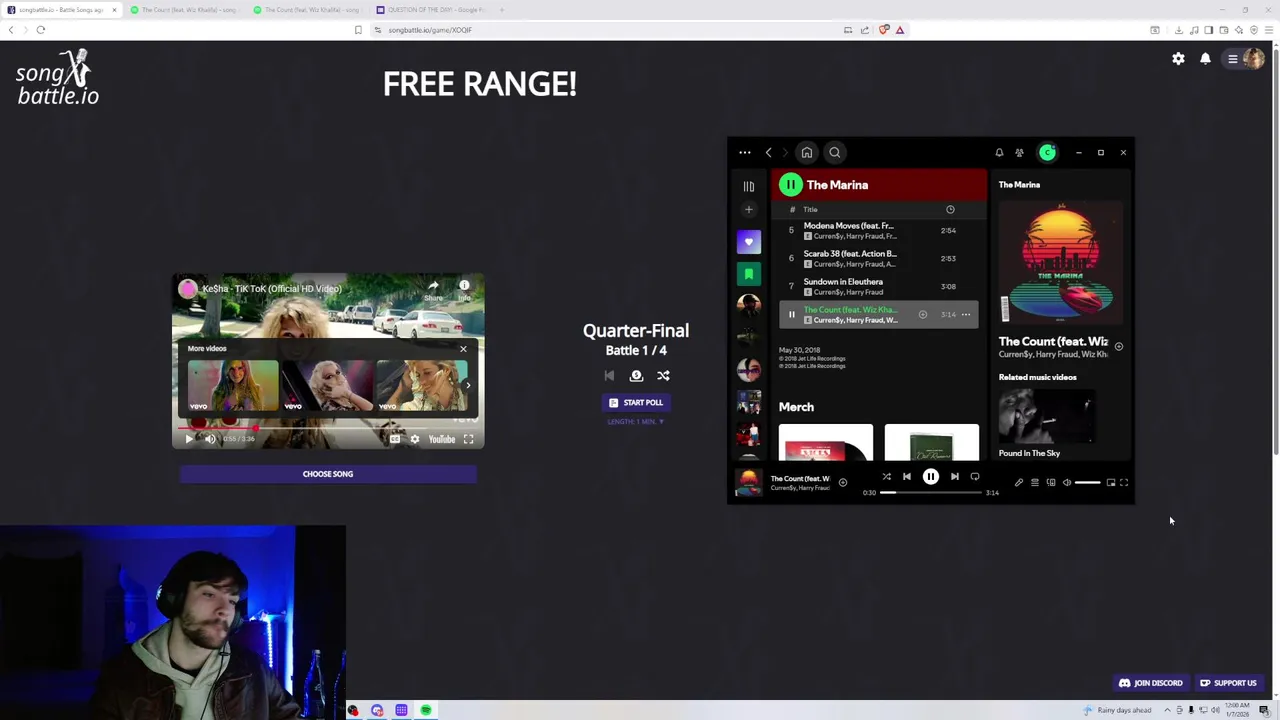Open Spotify Search

click(x=835, y=153)
